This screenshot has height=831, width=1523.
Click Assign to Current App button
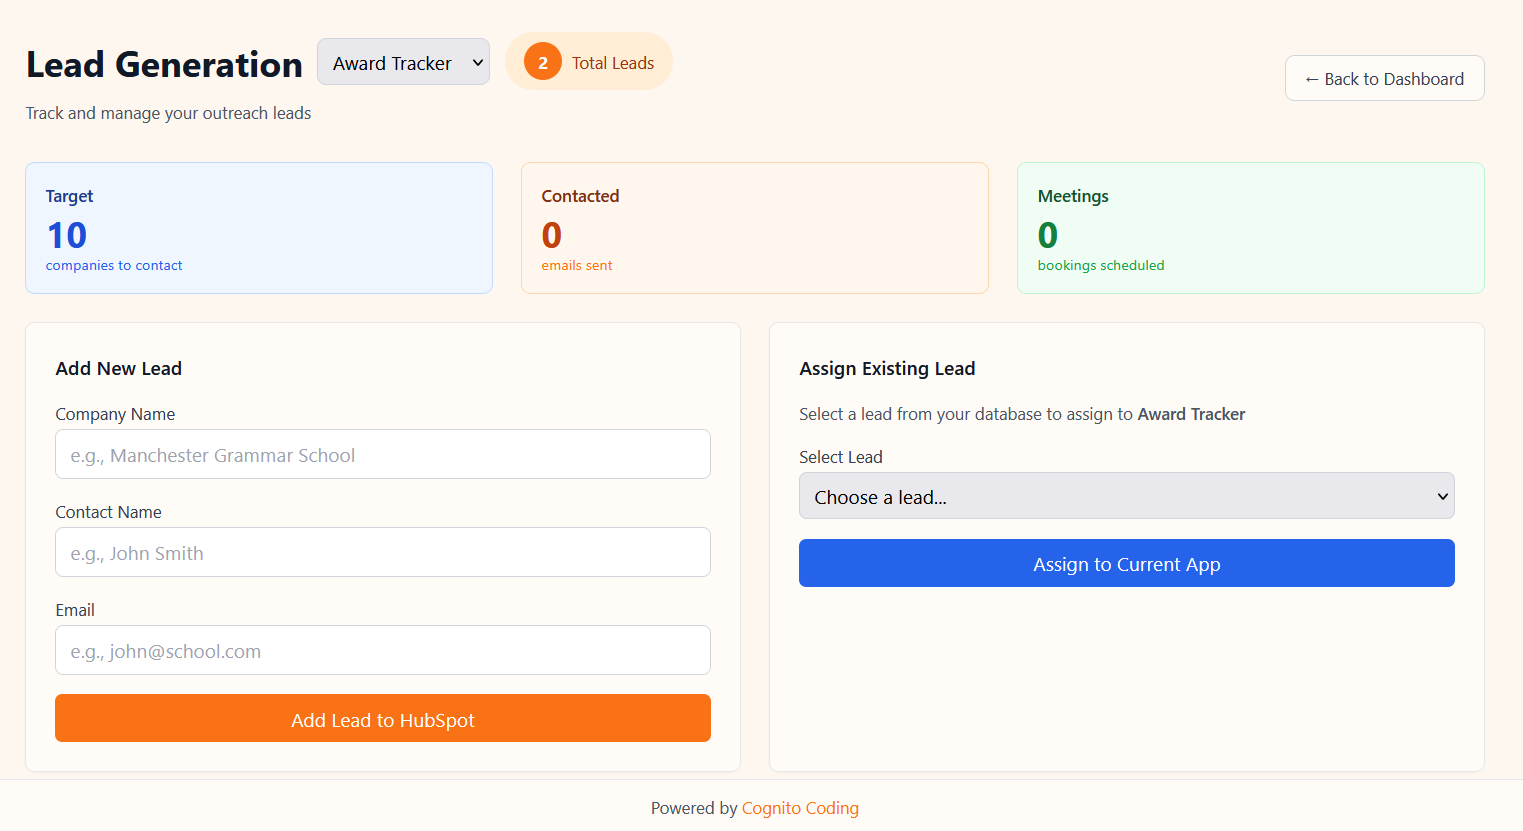1126,564
